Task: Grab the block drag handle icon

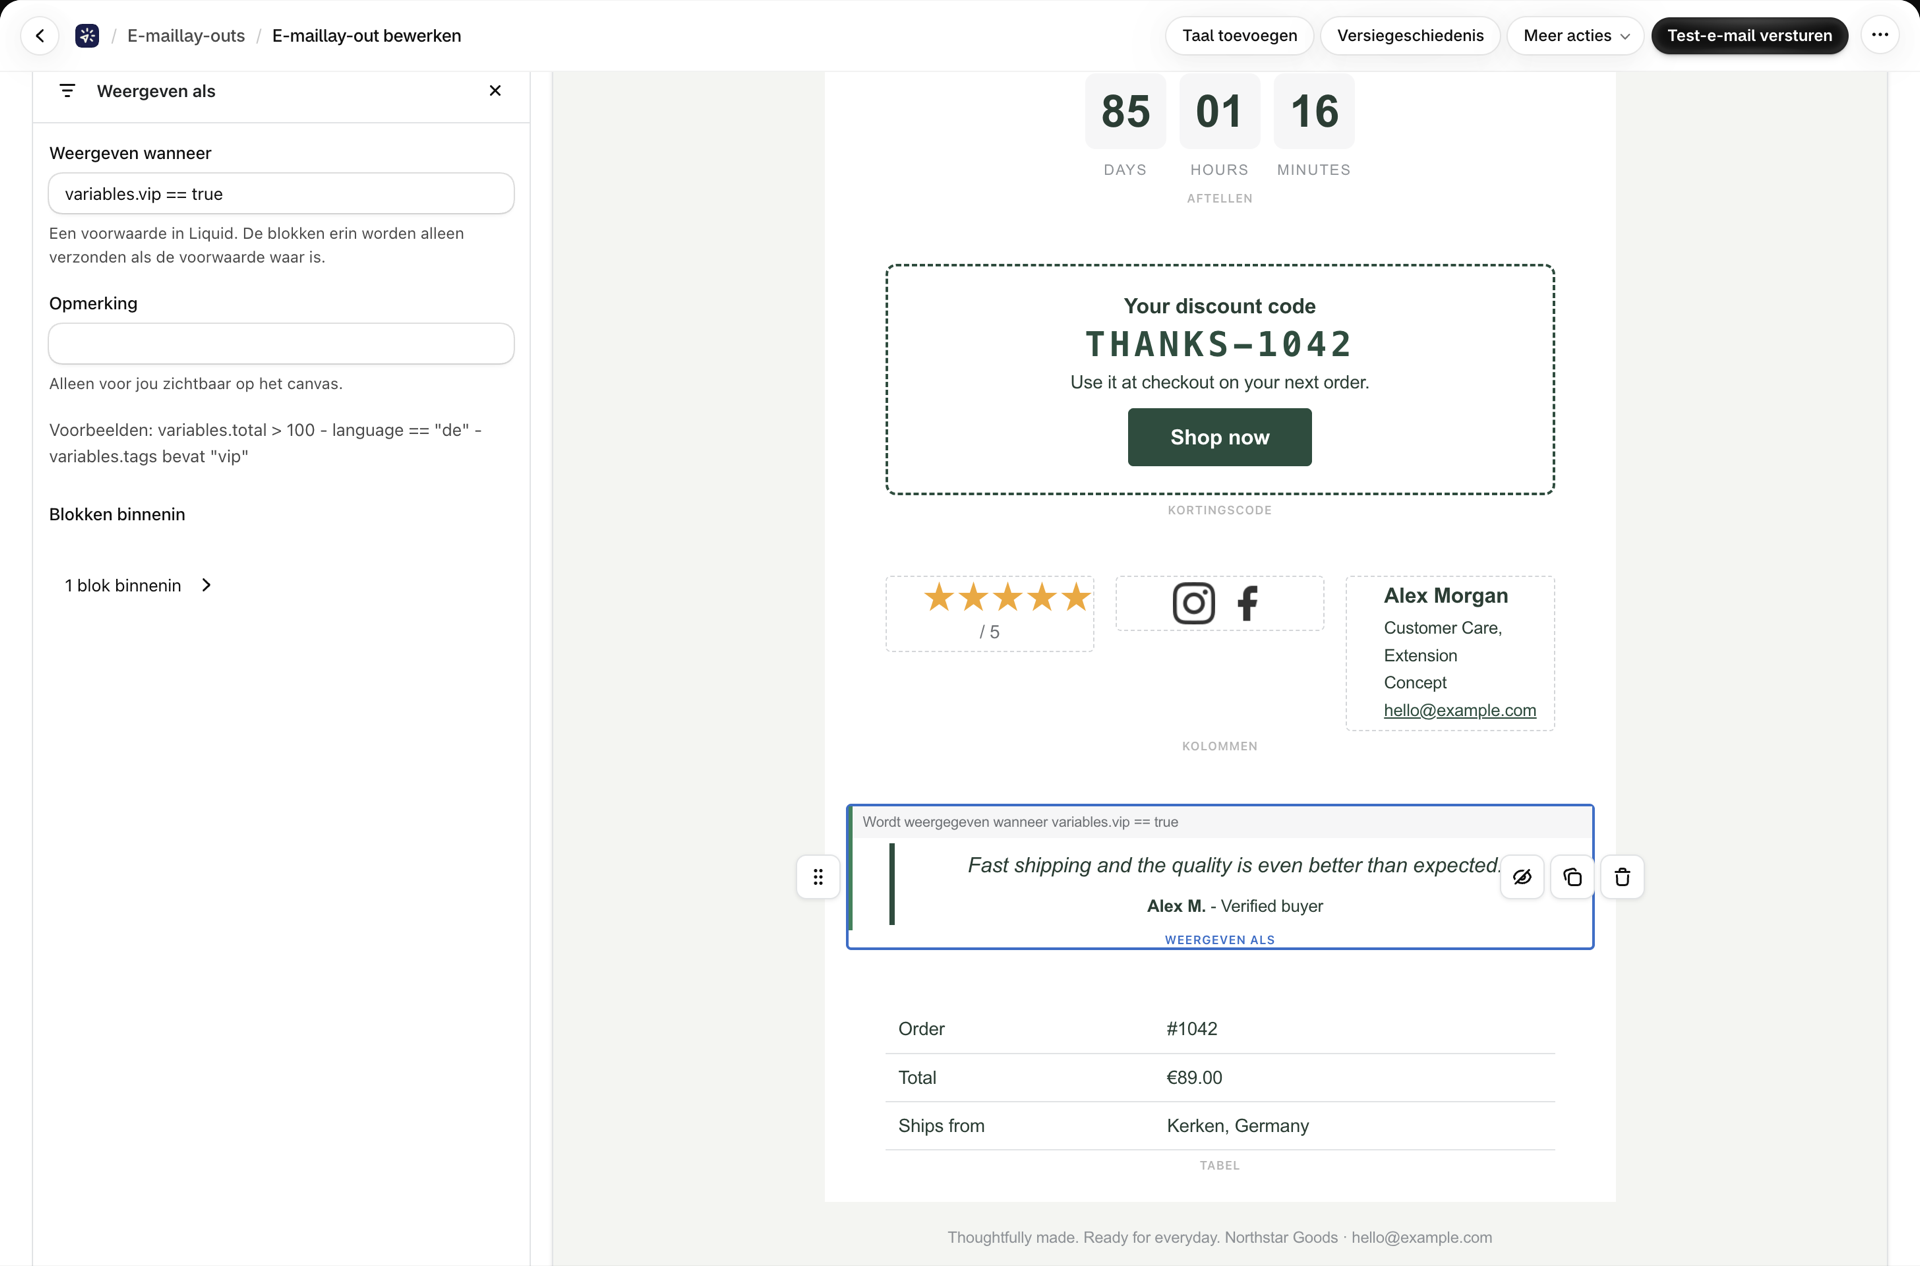Action: tap(818, 877)
